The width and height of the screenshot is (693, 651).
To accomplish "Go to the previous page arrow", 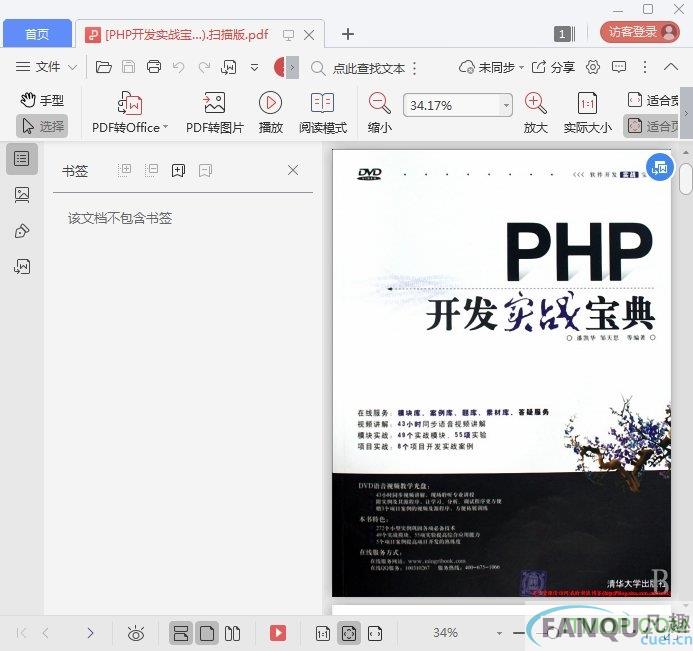I will 45,633.
